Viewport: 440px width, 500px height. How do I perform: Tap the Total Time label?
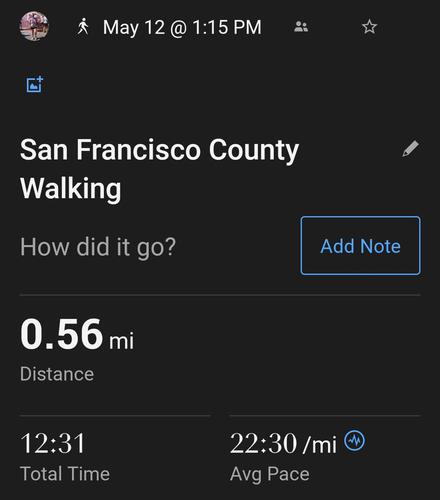[65, 474]
